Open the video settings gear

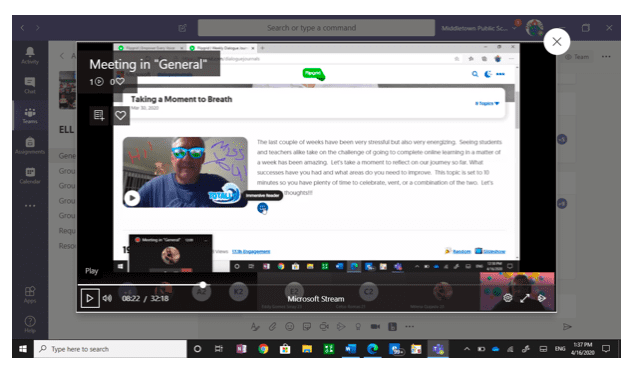[507, 298]
